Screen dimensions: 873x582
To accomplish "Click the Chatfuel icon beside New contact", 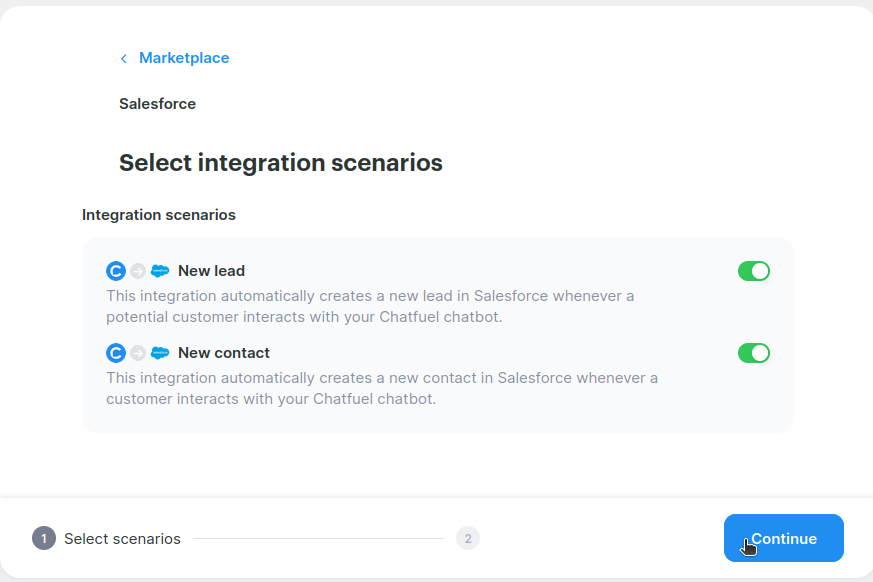I will coord(116,353).
